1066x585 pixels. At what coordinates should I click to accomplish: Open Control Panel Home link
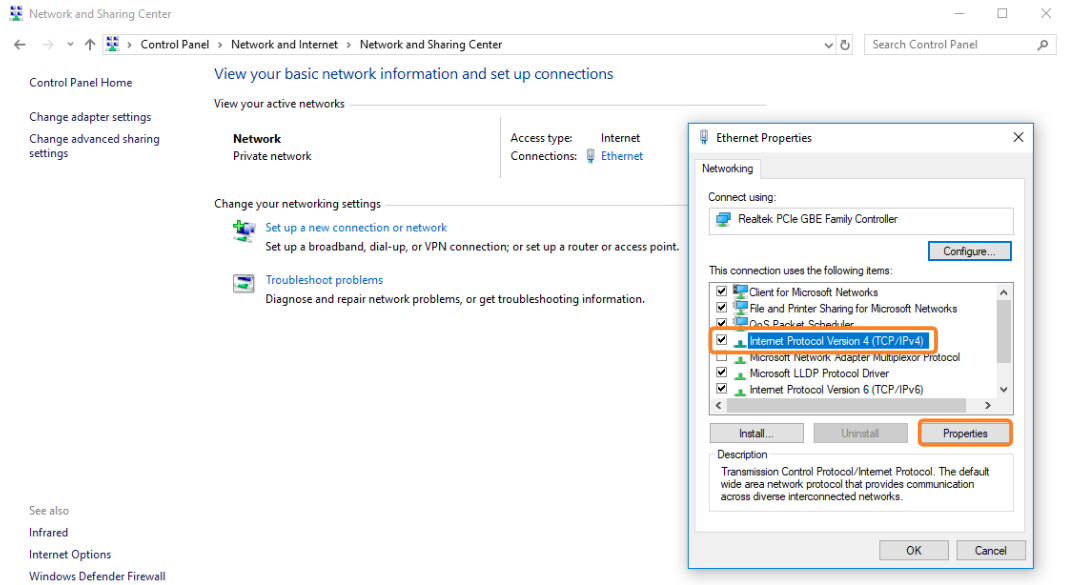pos(80,82)
